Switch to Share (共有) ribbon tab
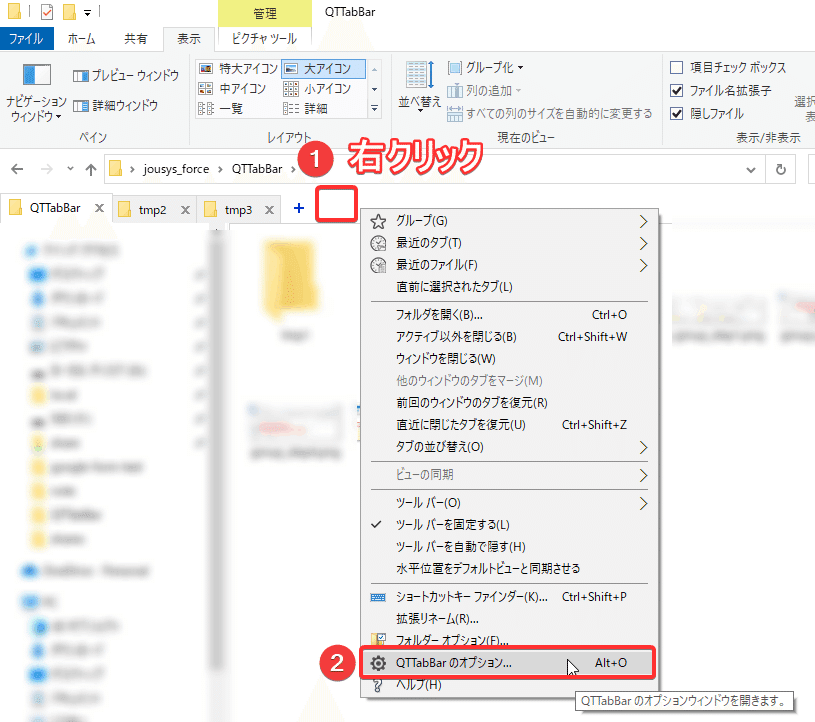 tap(136, 39)
